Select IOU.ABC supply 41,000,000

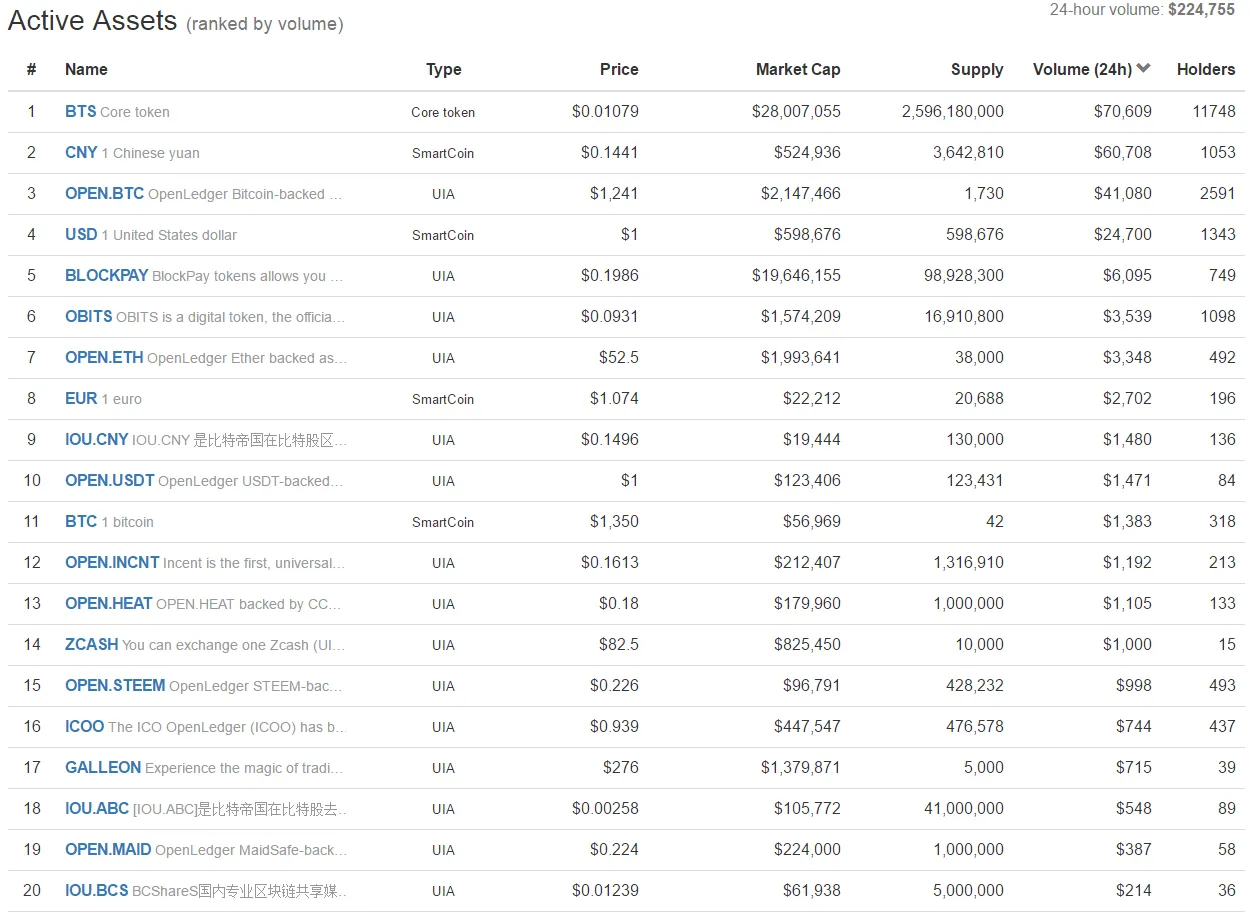pyautogui.click(x=963, y=809)
